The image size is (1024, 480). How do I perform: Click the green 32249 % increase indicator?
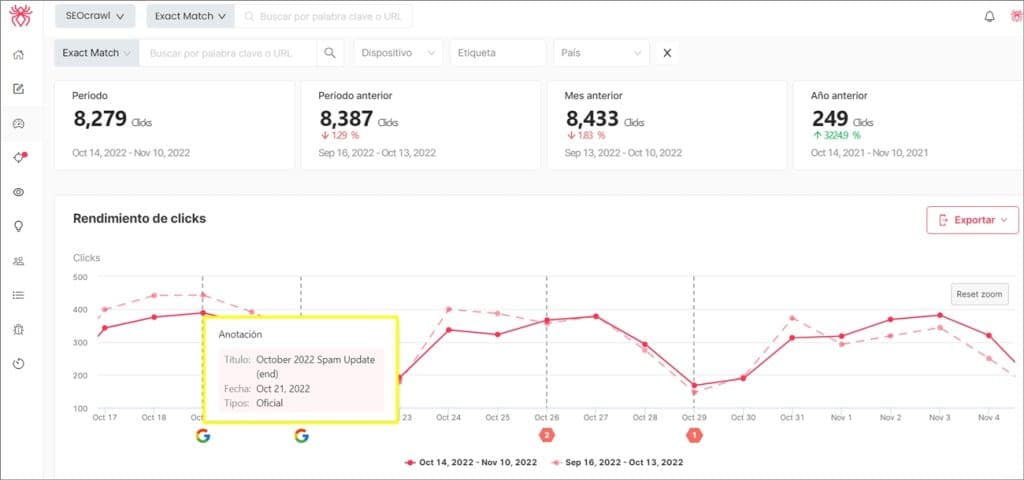(837, 135)
